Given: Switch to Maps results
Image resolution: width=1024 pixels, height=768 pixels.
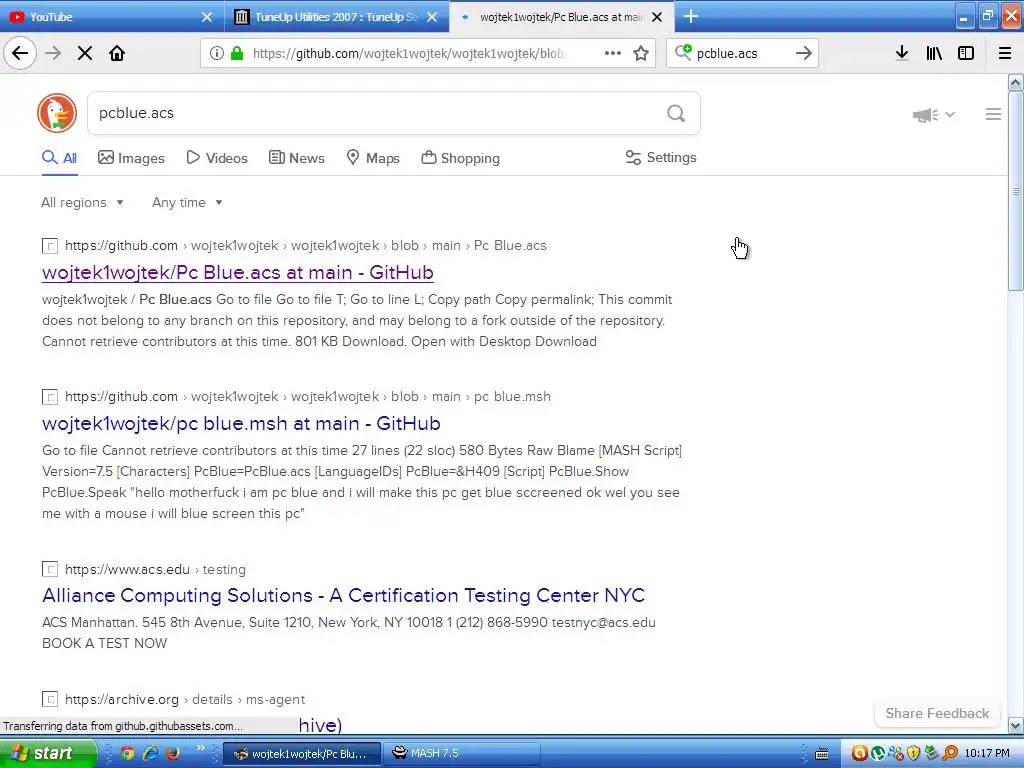Looking at the screenshot, I should coord(373,158).
